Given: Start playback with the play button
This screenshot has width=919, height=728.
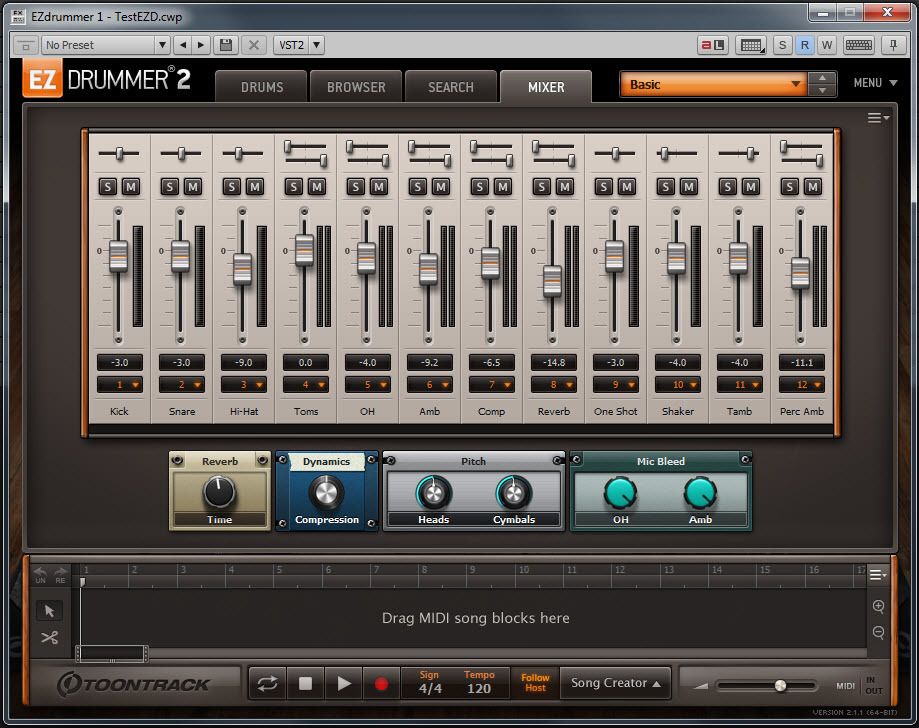Looking at the screenshot, I should tap(343, 684).
